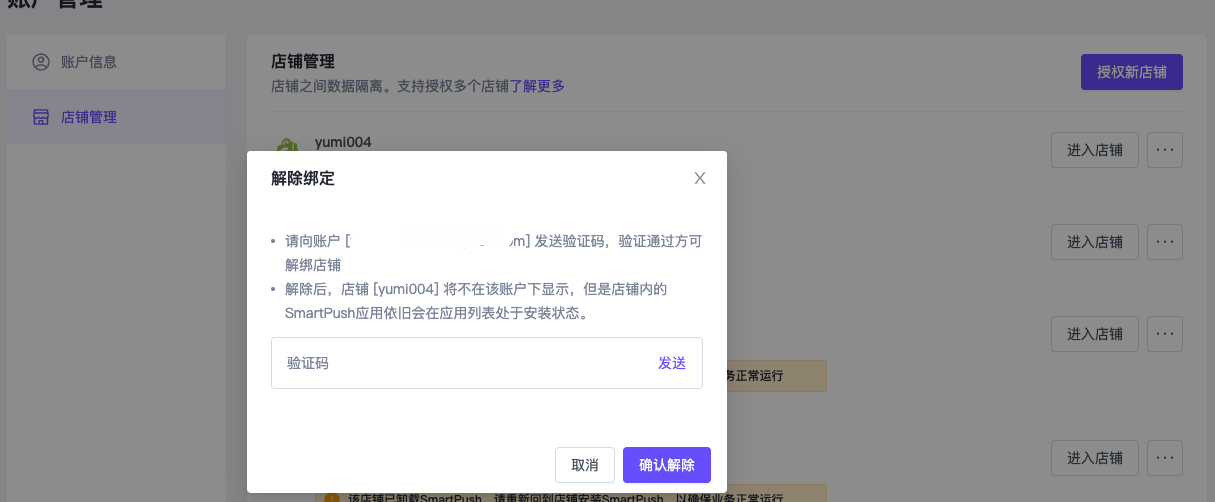
Task: Click the user icon beside 账户信息
Action: 41,62
